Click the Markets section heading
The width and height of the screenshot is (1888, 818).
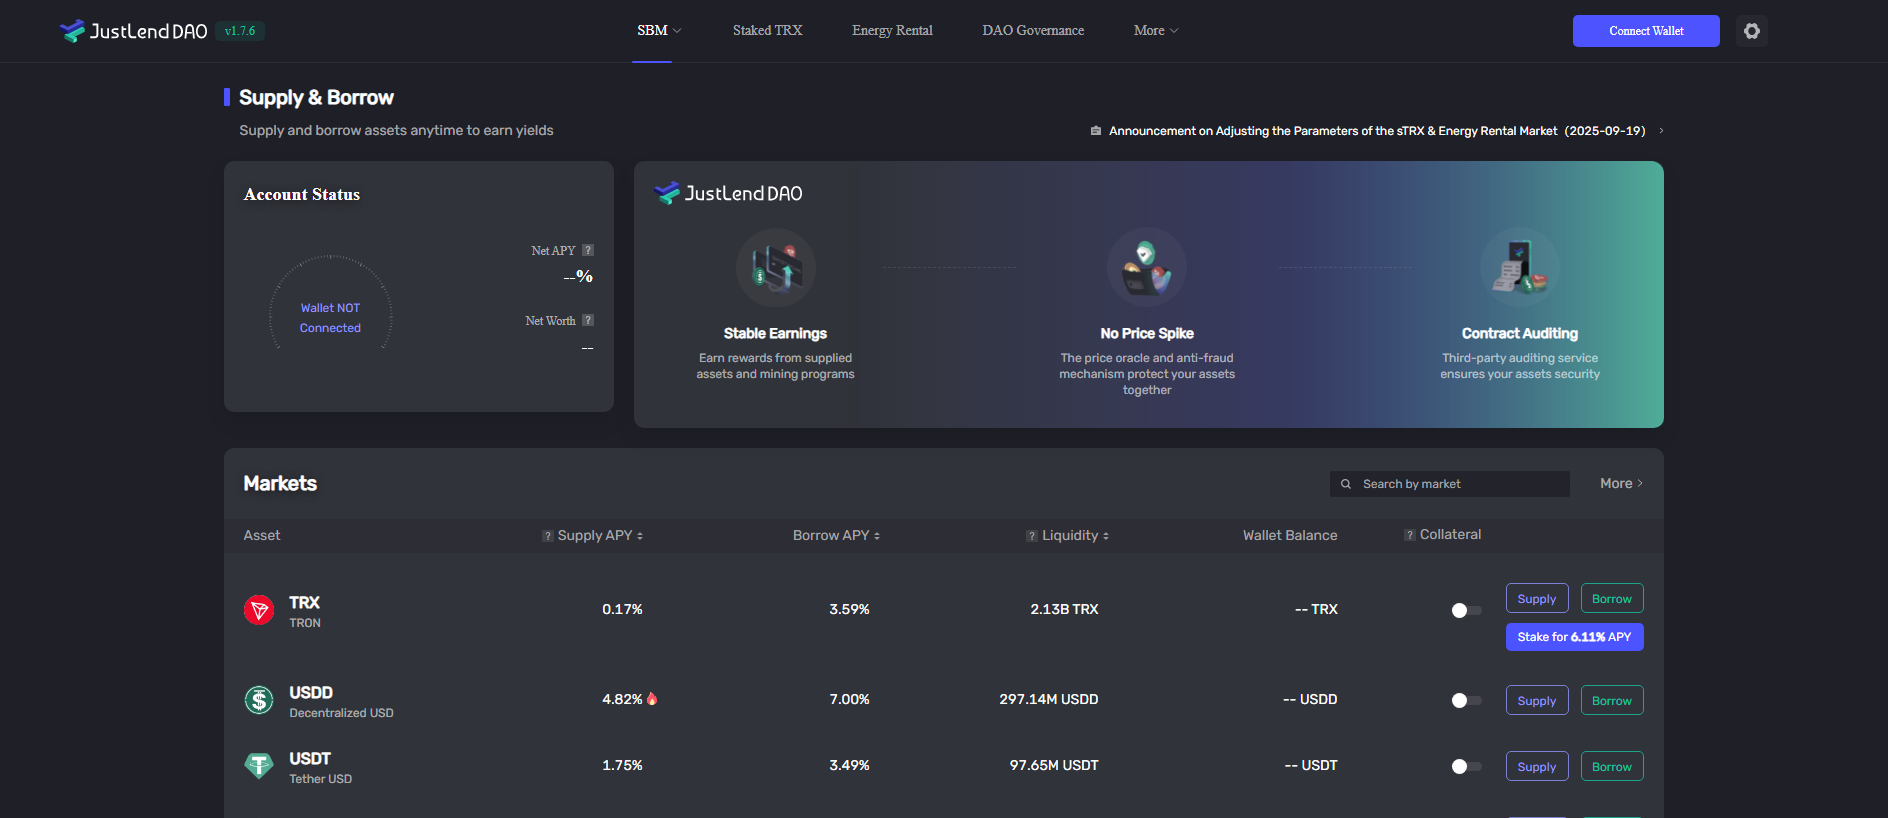coord(280,484)
